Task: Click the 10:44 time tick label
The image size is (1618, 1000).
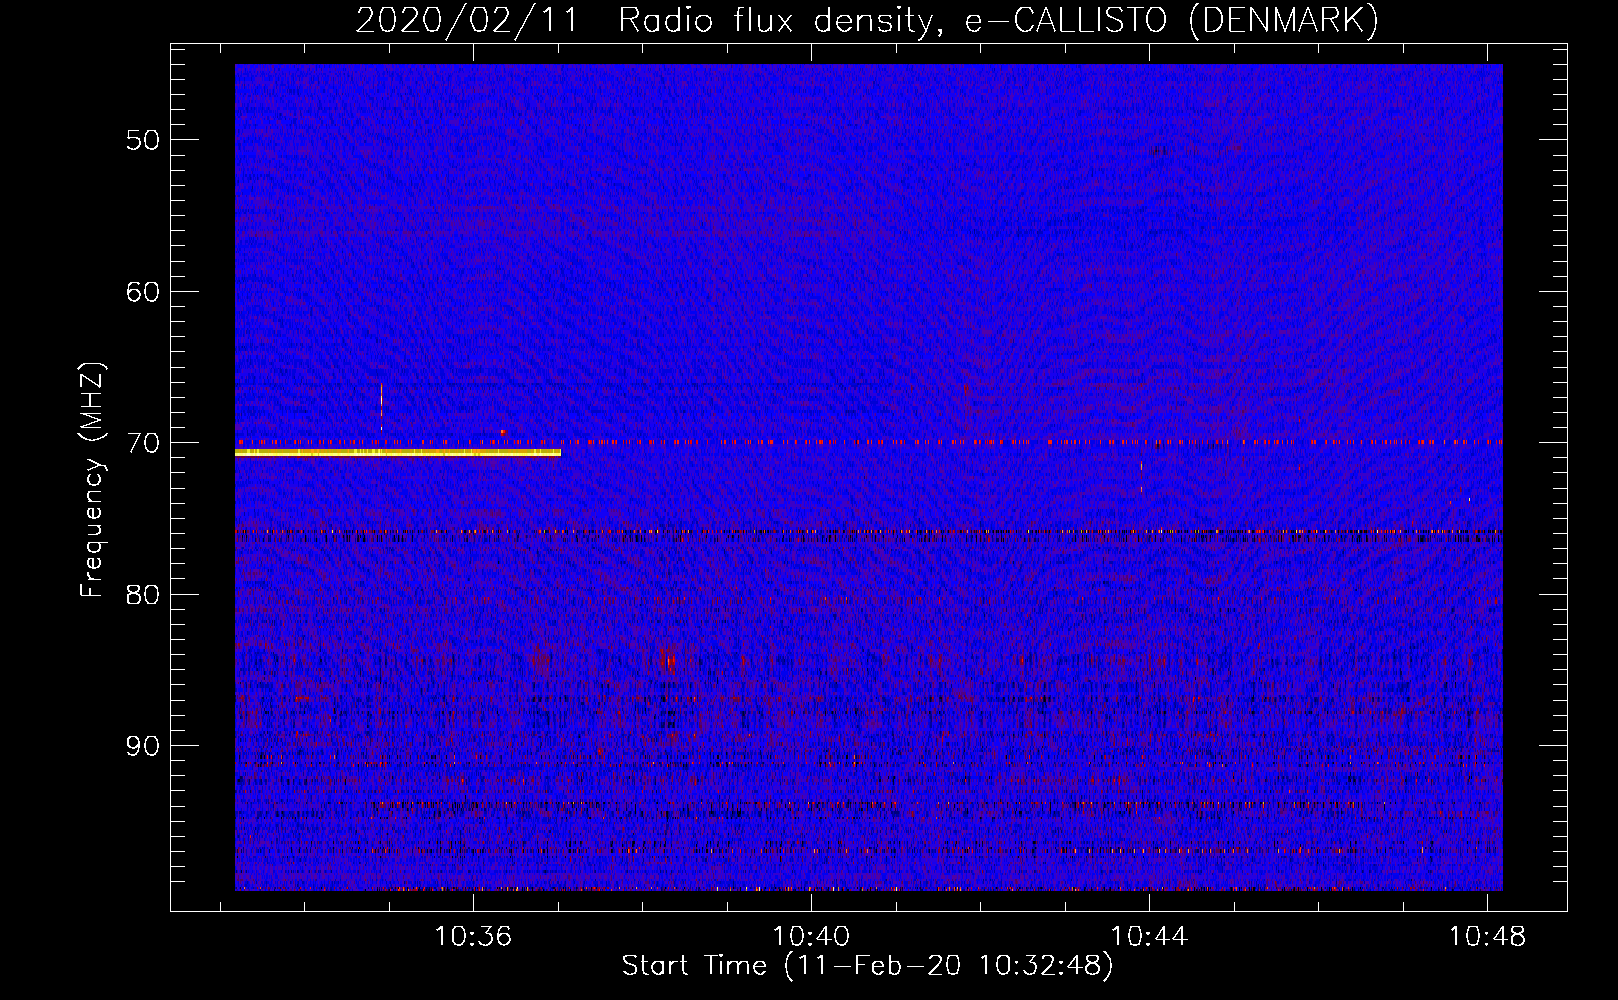Action: coord(1149,936)
